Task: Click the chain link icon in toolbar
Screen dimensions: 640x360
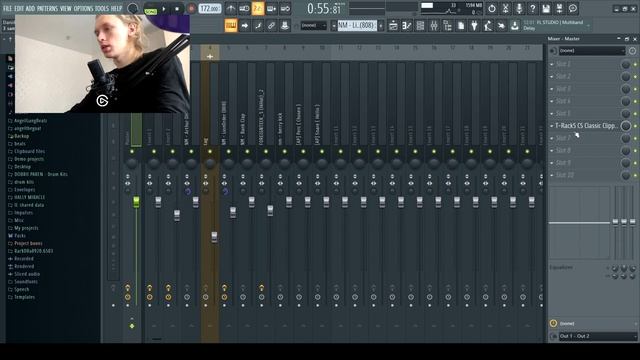Action: pyautogui.click(x=271, y=26)
